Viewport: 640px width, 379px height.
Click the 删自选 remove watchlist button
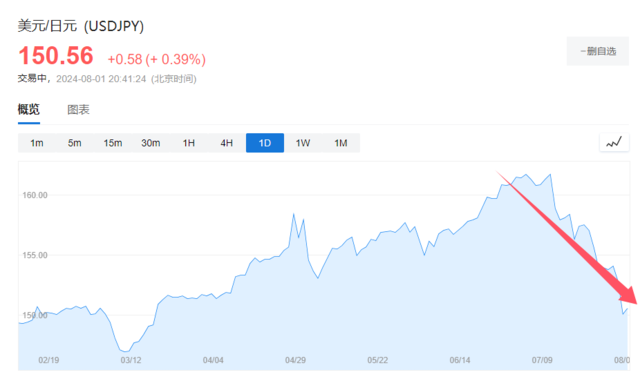click(x=598, y=51)
